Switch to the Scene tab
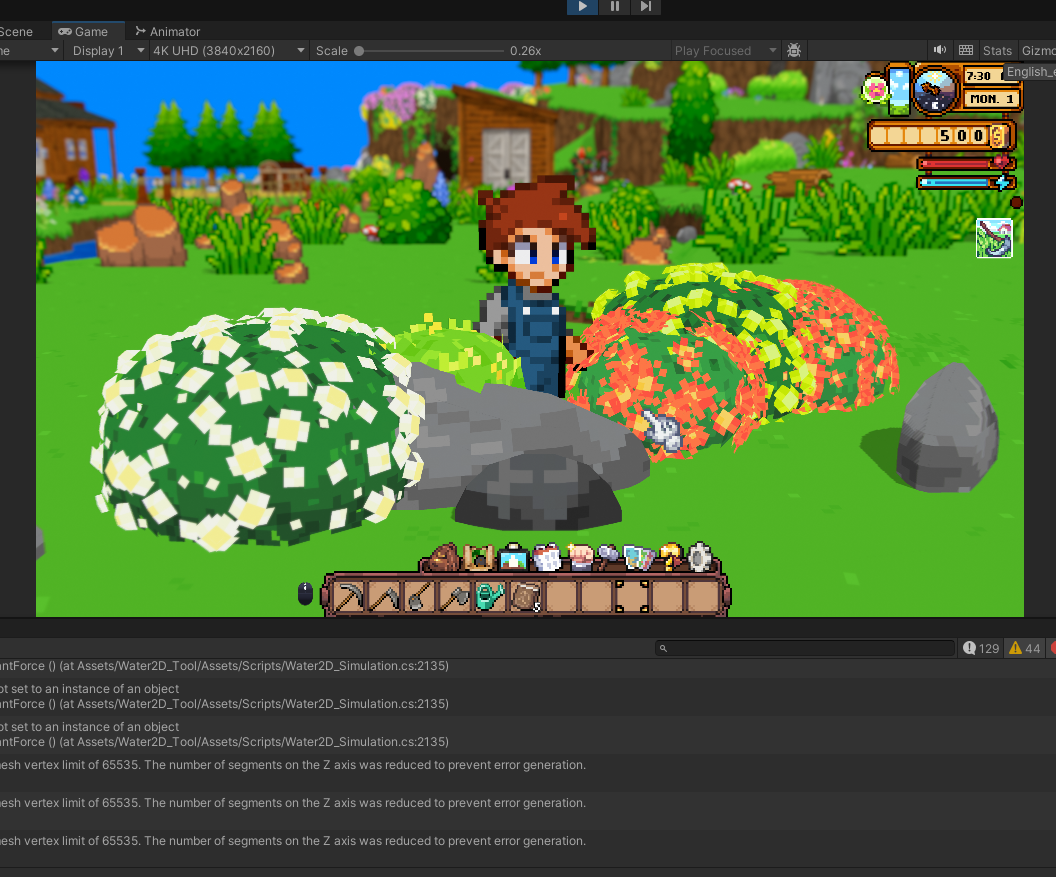 [x=16, y=31]
